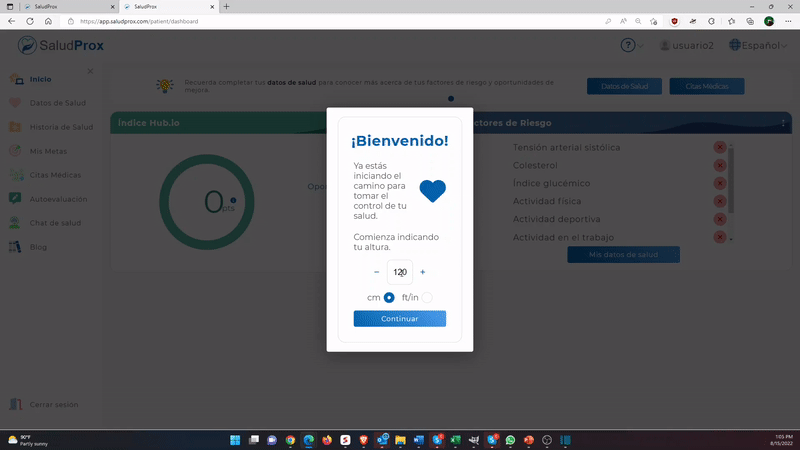The height and width of the screenshot is (450, 800).
Task: Click the browser refresh icon
Action: click(30, 21)
